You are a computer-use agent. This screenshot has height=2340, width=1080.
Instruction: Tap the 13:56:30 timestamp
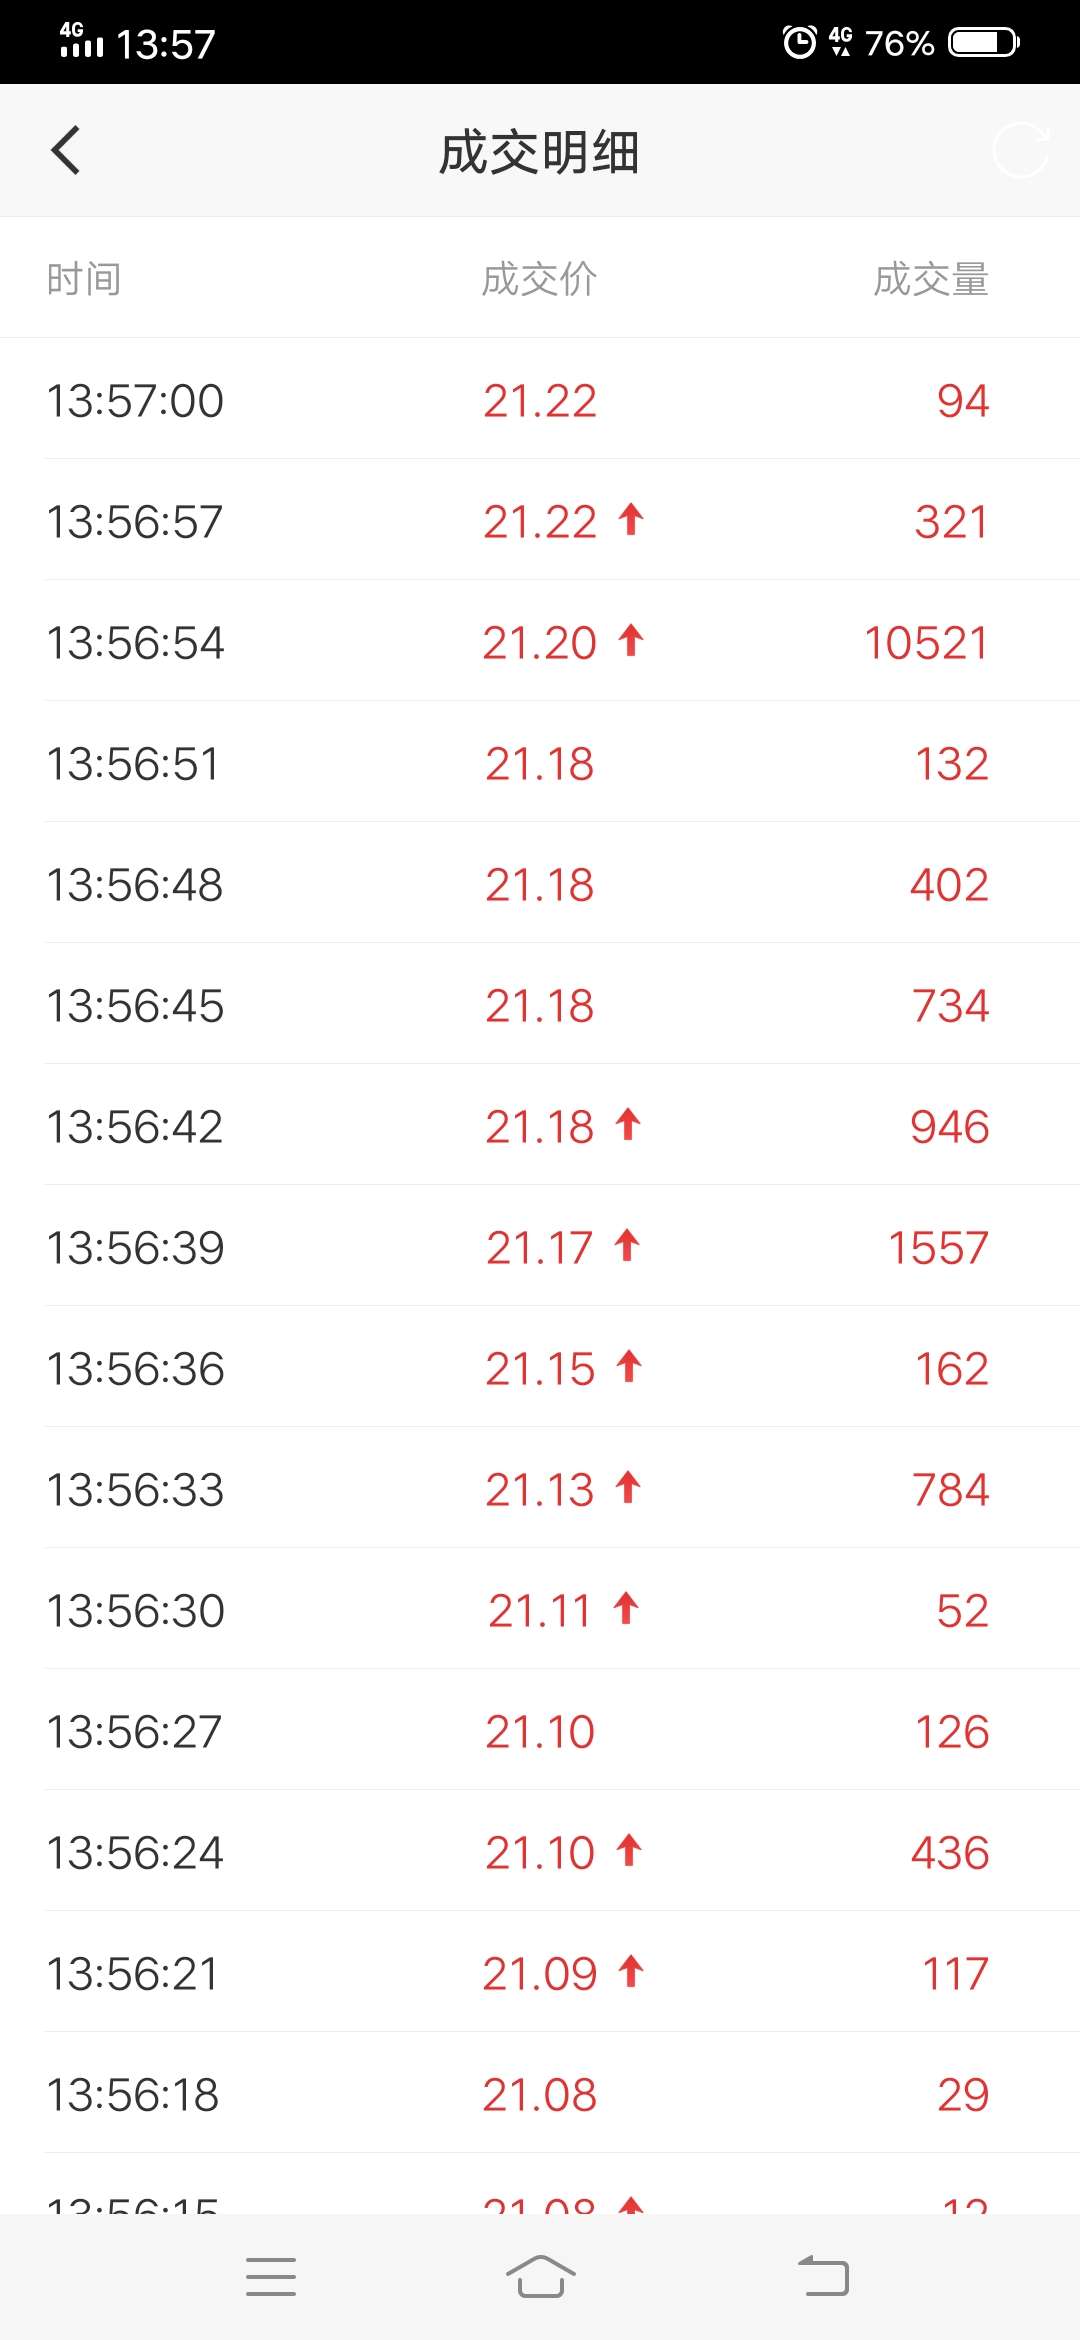pyautogui.click(x=136, y=1611)
